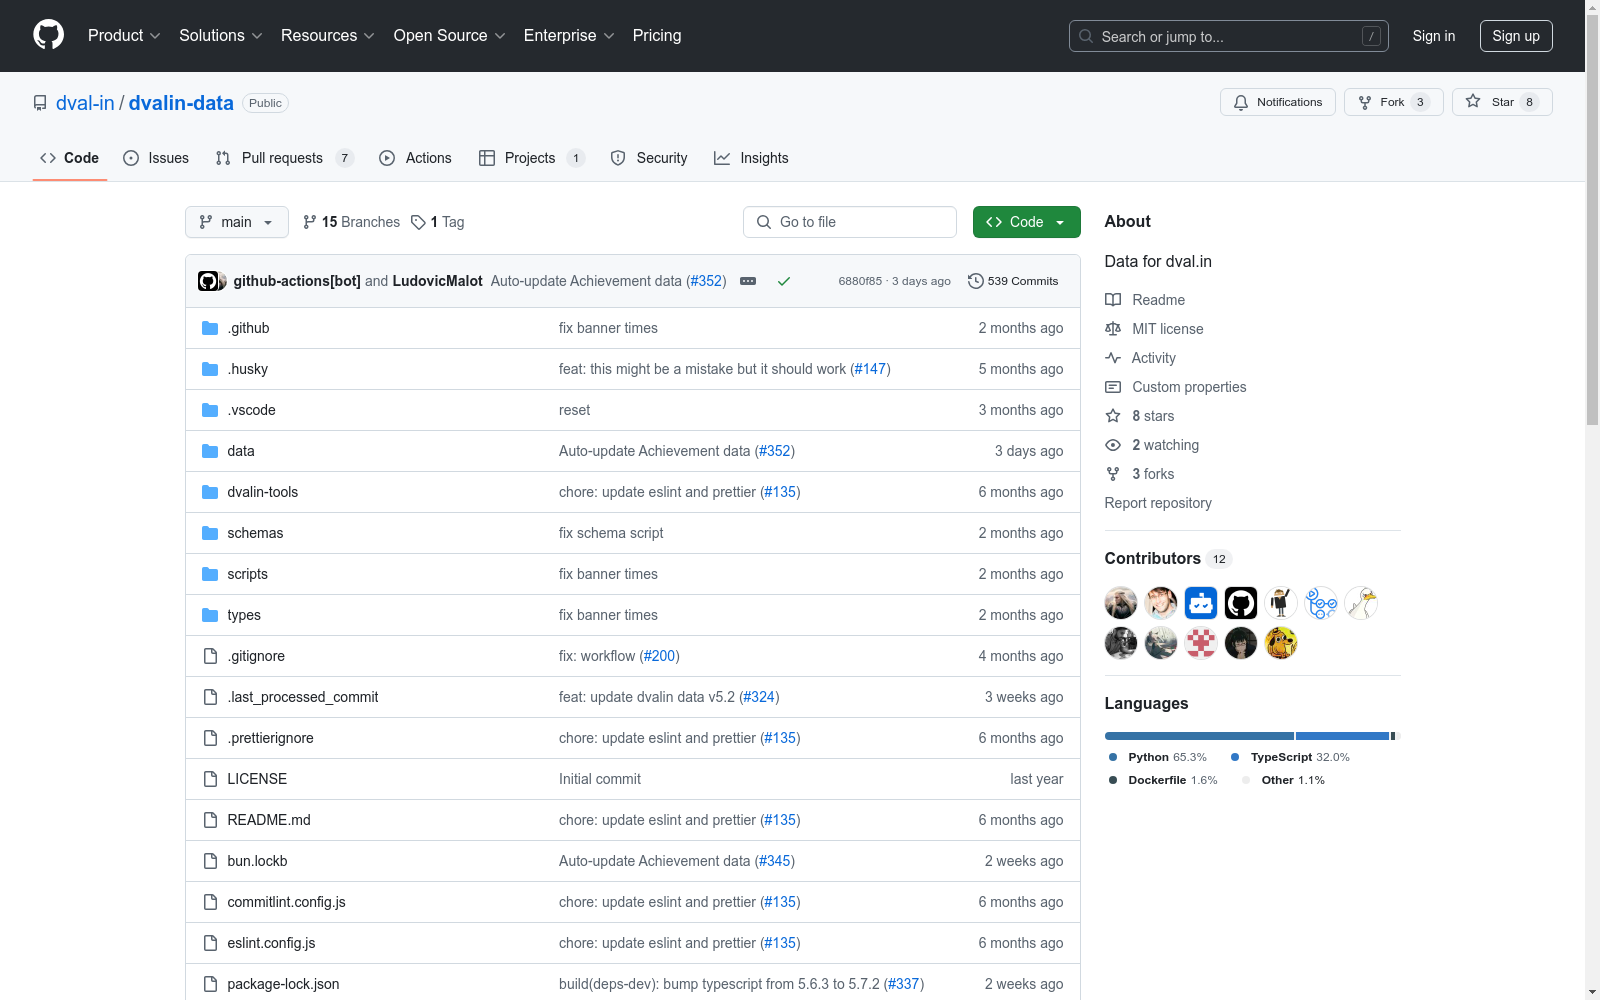The width and height of the screenshot is (1600, 1000).
Task: Click the Sign up button
Action: coord(1516,36)
